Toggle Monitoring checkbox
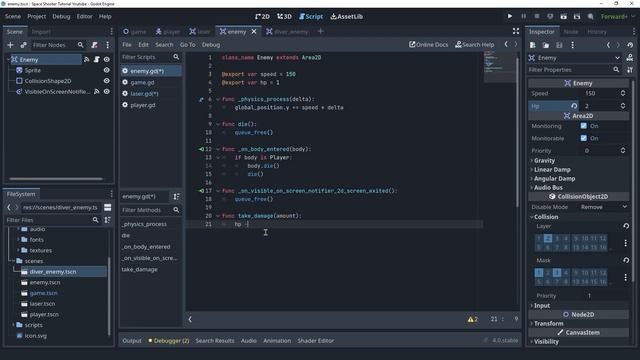The height and width of the screenshot is (360, 640). [584, 126]
